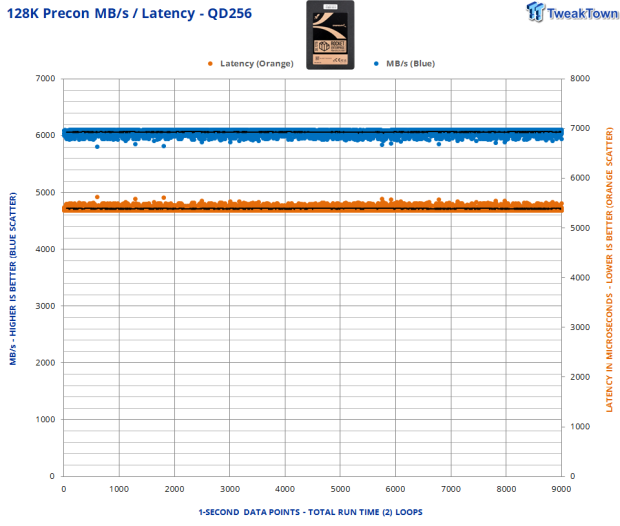The width and height of the screenshot is (620, 526).
Task: Select the 'MB/s (Blue)' legend label
Action: click(x=410, y=64)
